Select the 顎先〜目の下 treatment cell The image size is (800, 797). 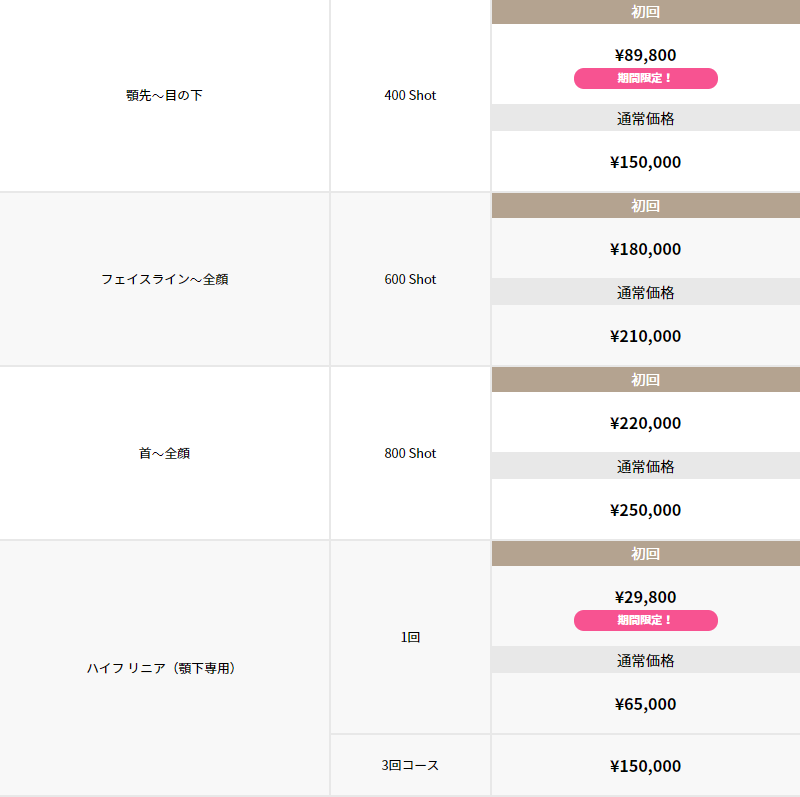pos(164,95)
